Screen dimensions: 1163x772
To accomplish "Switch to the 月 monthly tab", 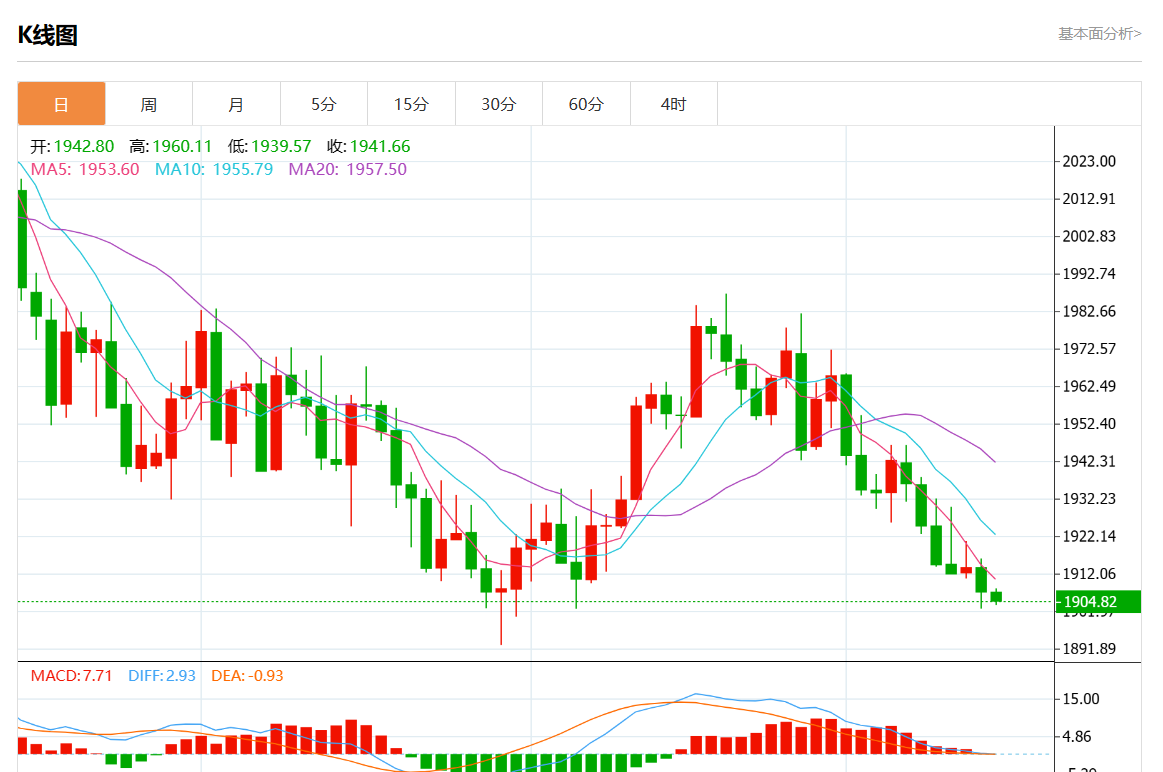I will (237, 104).
